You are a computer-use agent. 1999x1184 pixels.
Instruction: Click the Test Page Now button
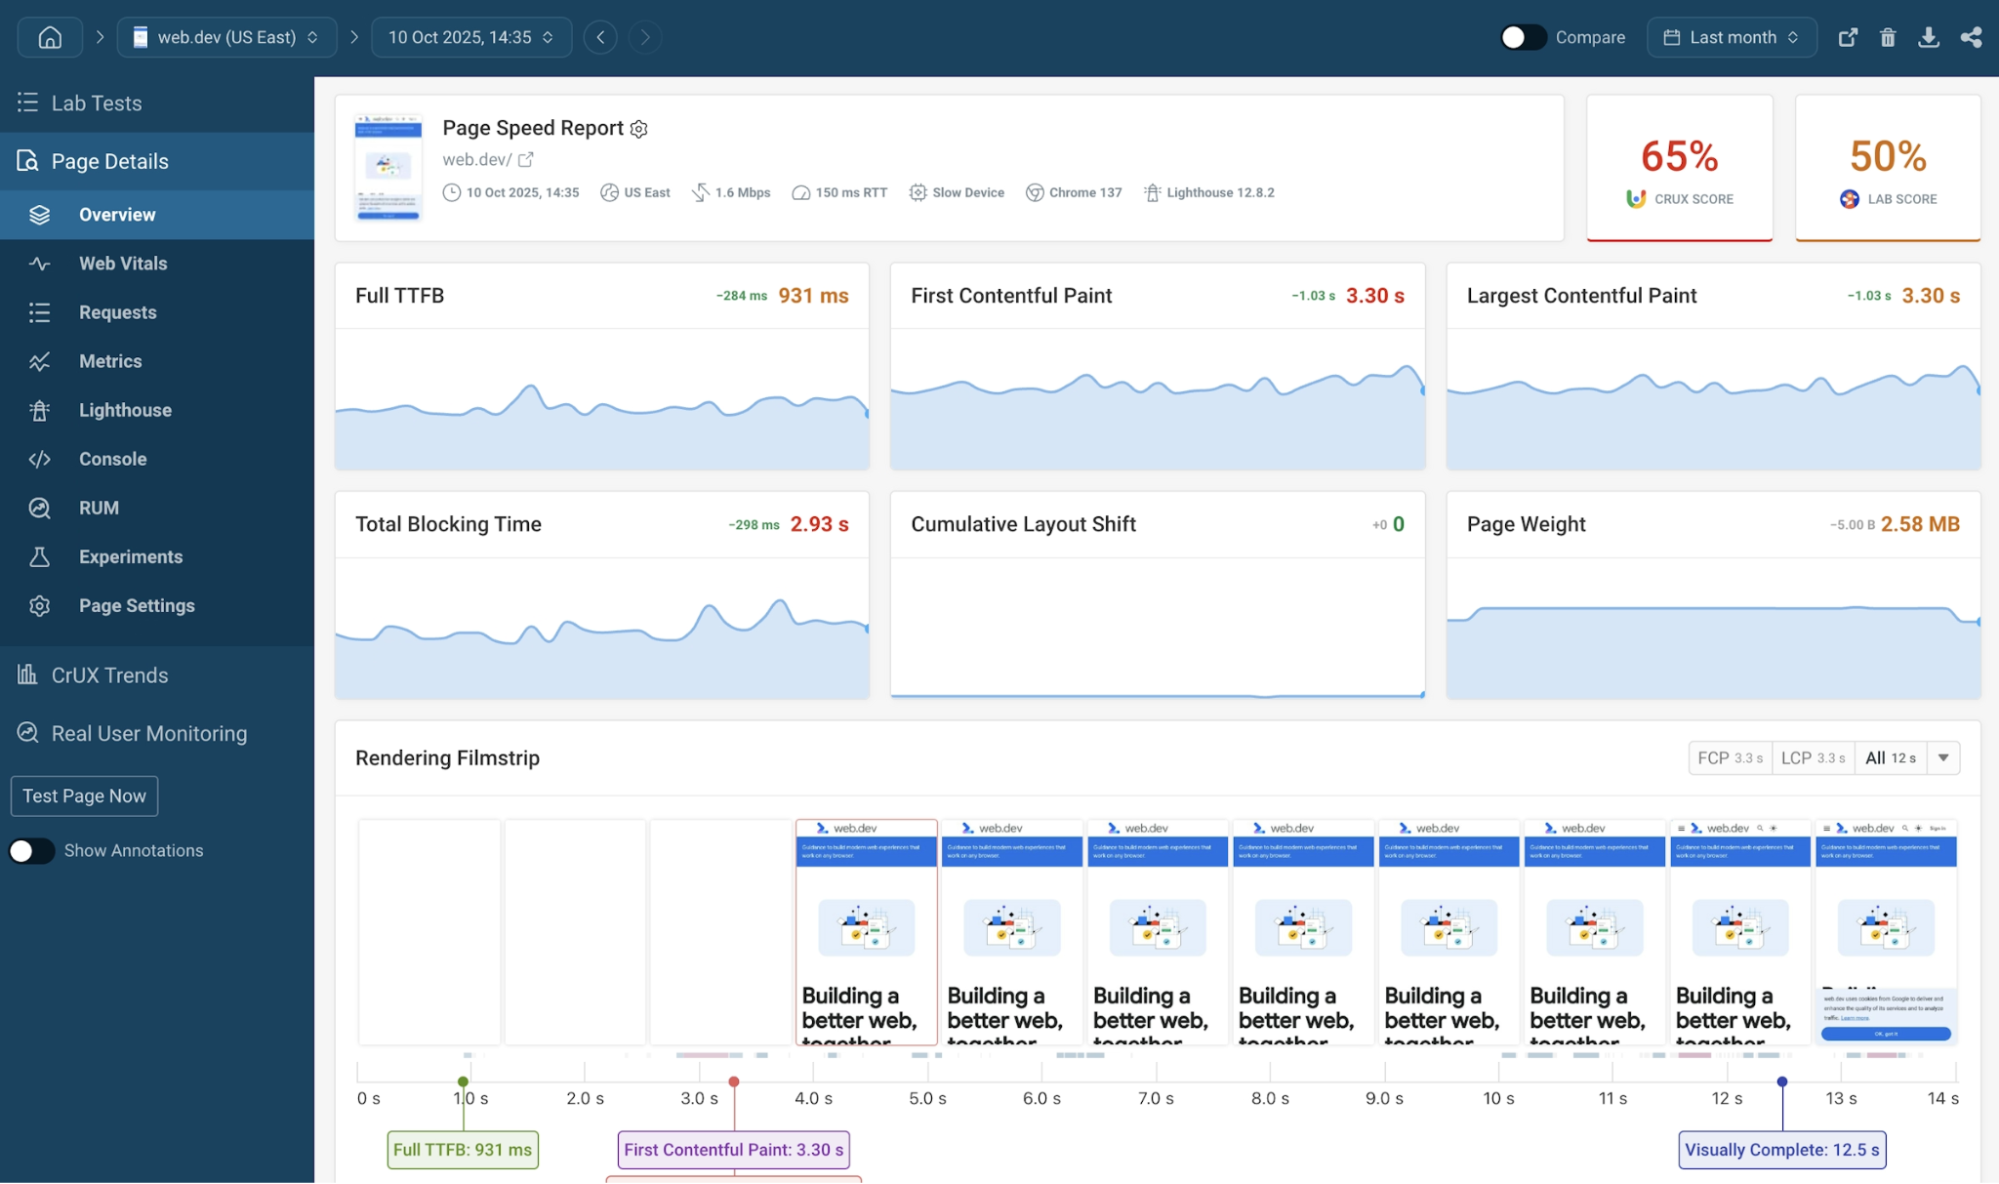coord(84,796)
